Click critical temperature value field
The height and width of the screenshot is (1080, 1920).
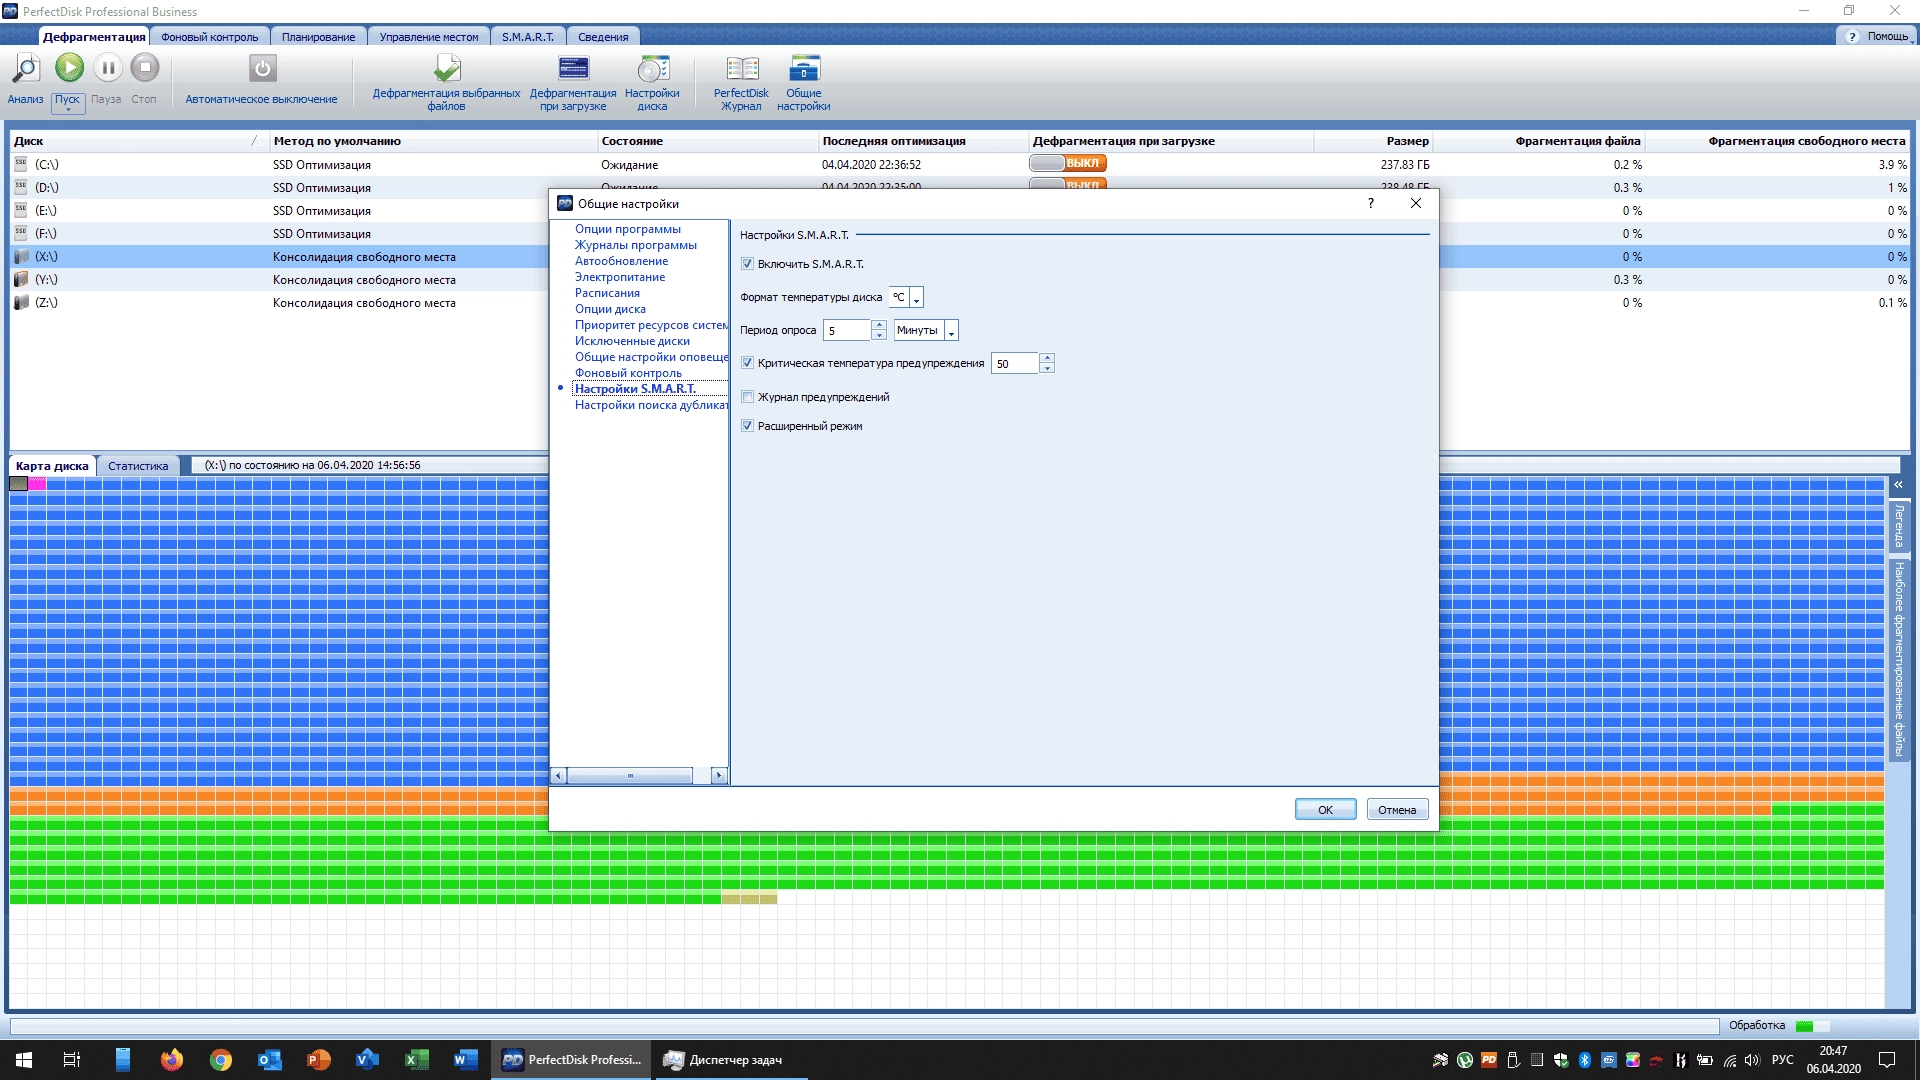point(1015,363)
